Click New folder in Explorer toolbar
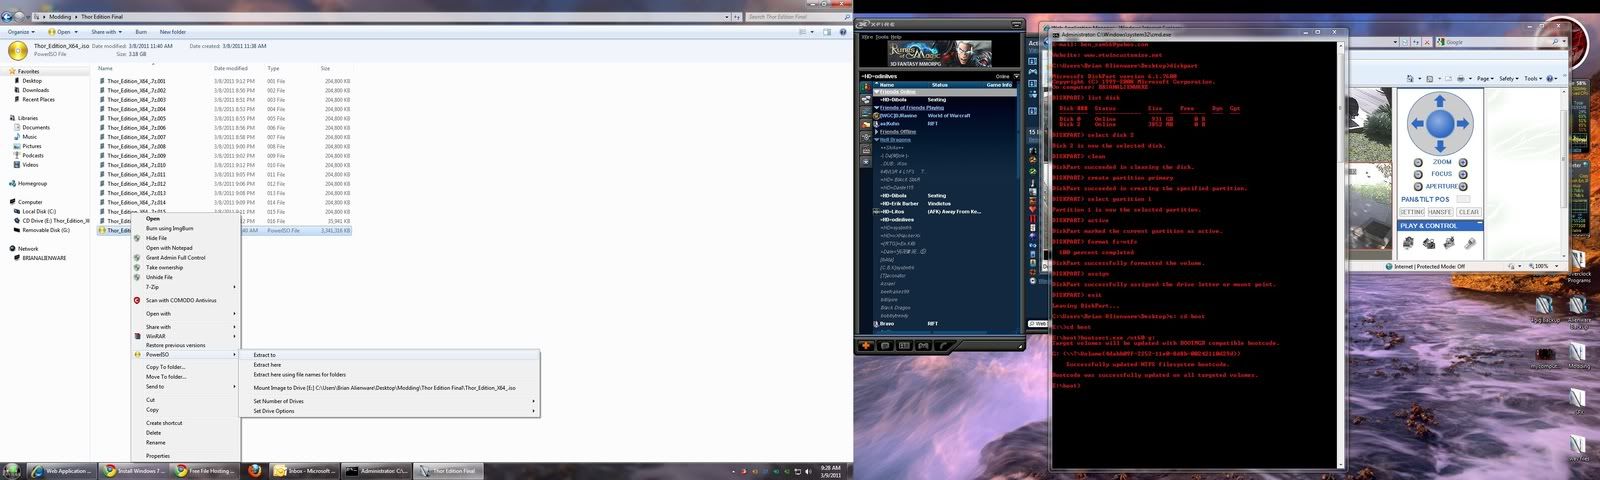The height and width of the screenshot is (480, 1600). click(172, 32)
